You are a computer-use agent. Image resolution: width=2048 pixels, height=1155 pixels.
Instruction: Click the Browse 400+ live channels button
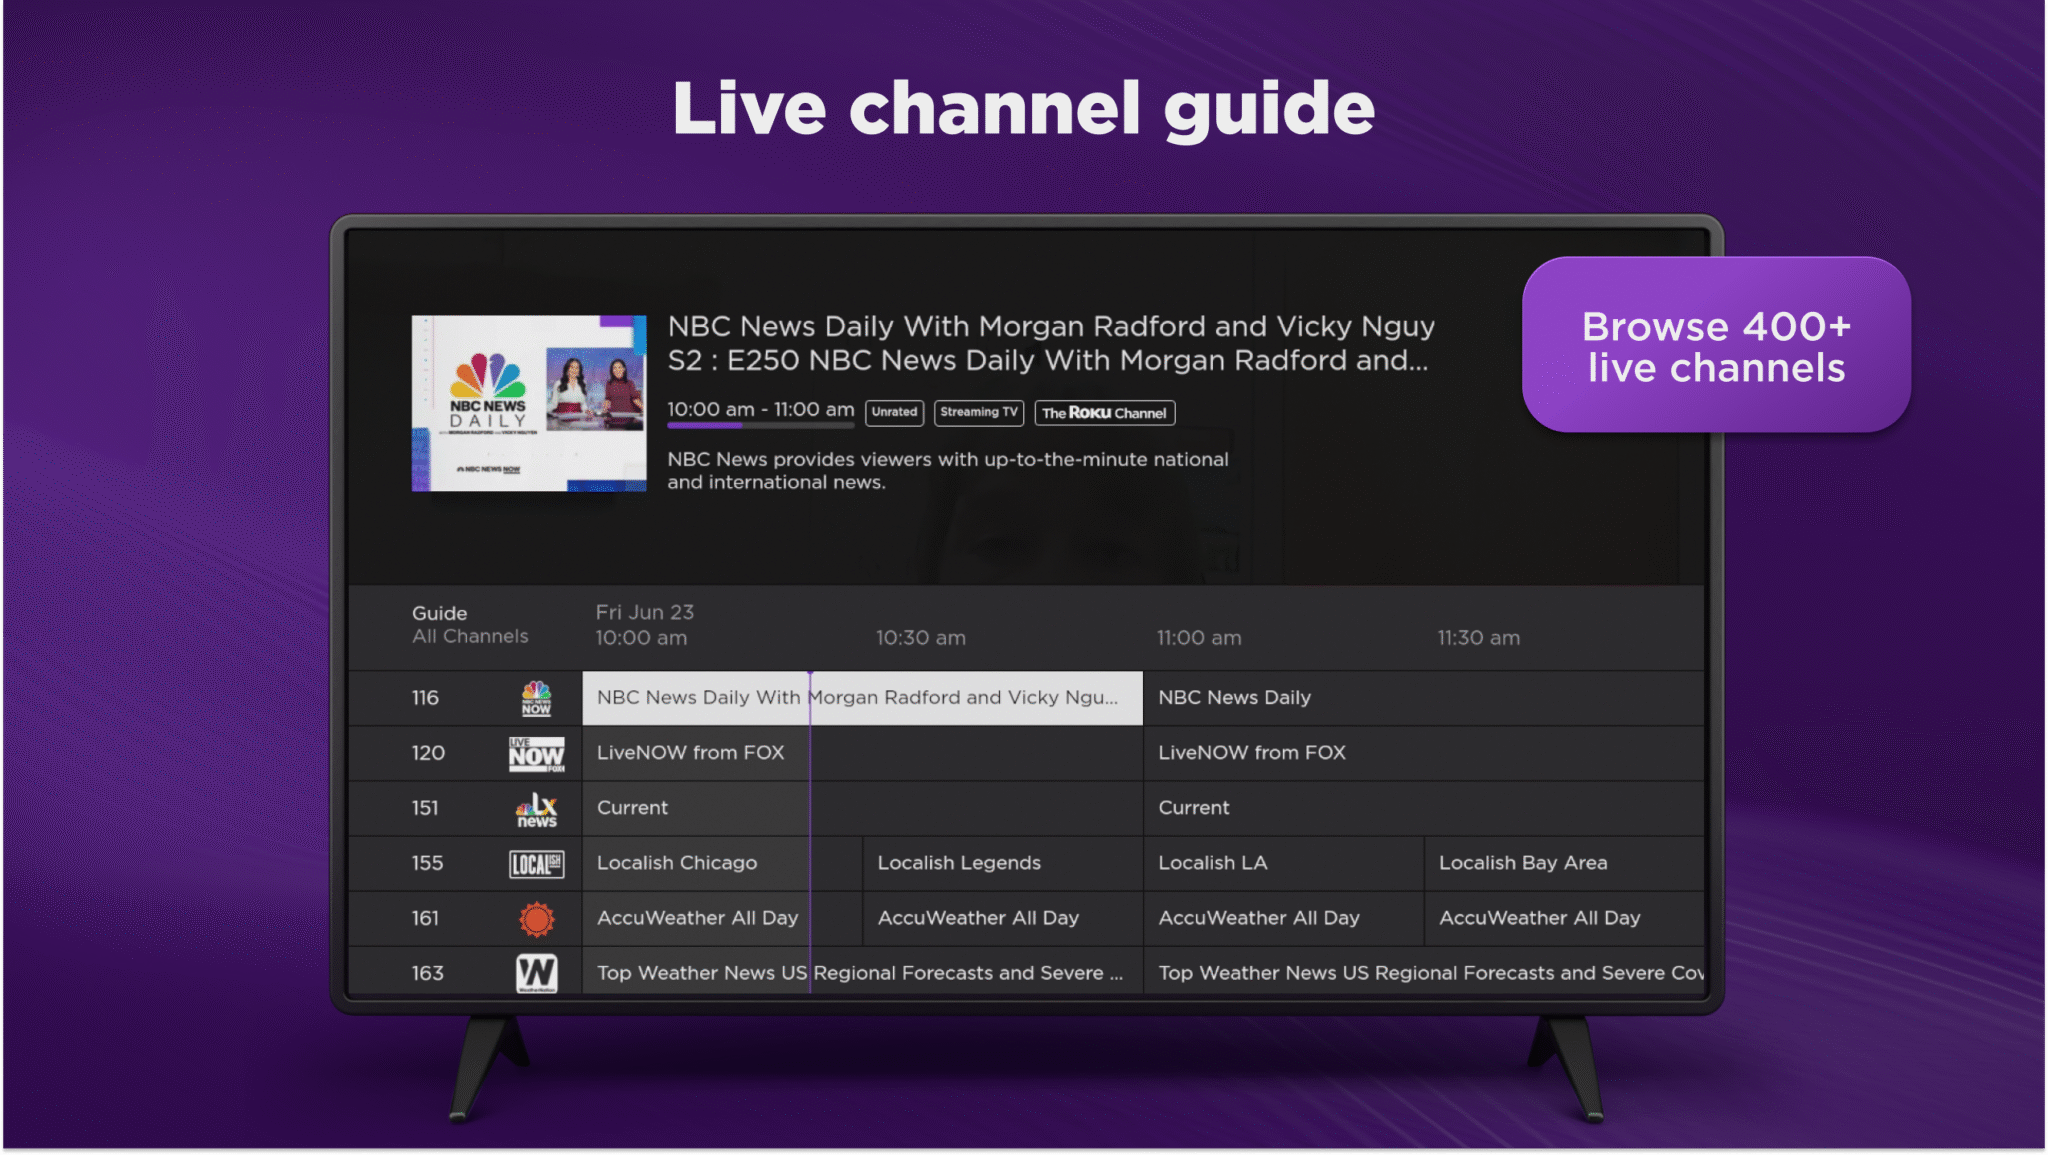click(x=1716, y=347)
